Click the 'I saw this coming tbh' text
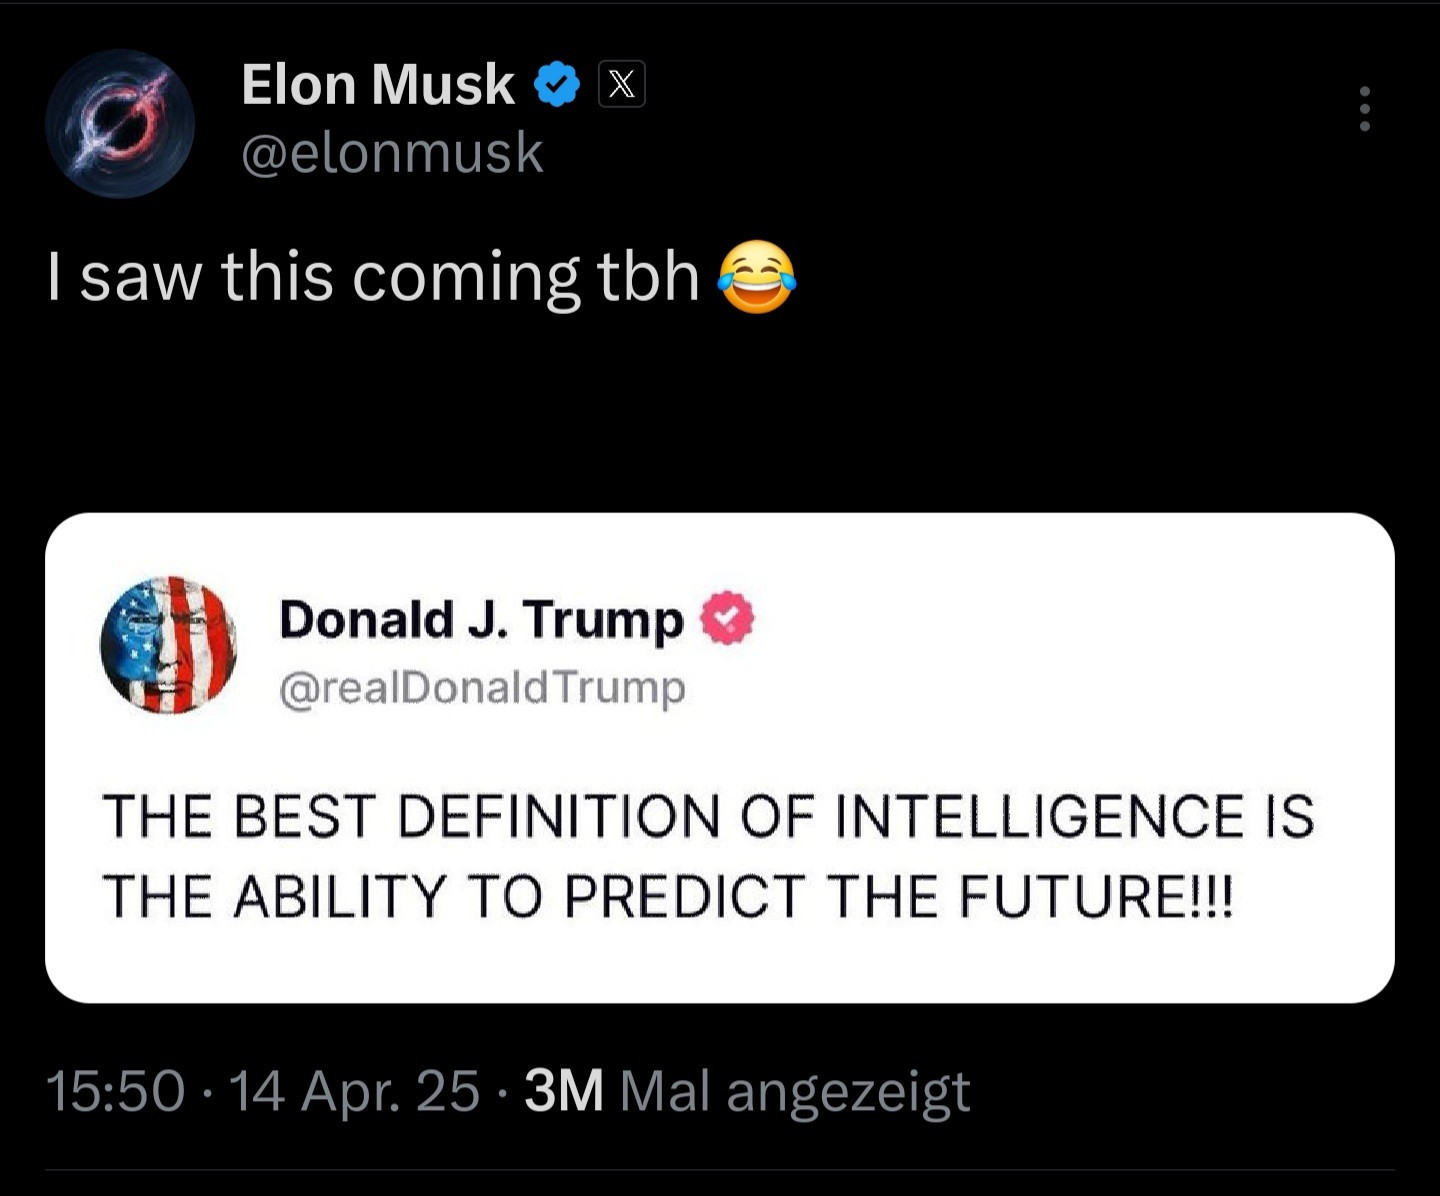Image resolution: width=1440 pixels, height=1196 pixels. tap(373, 277)
